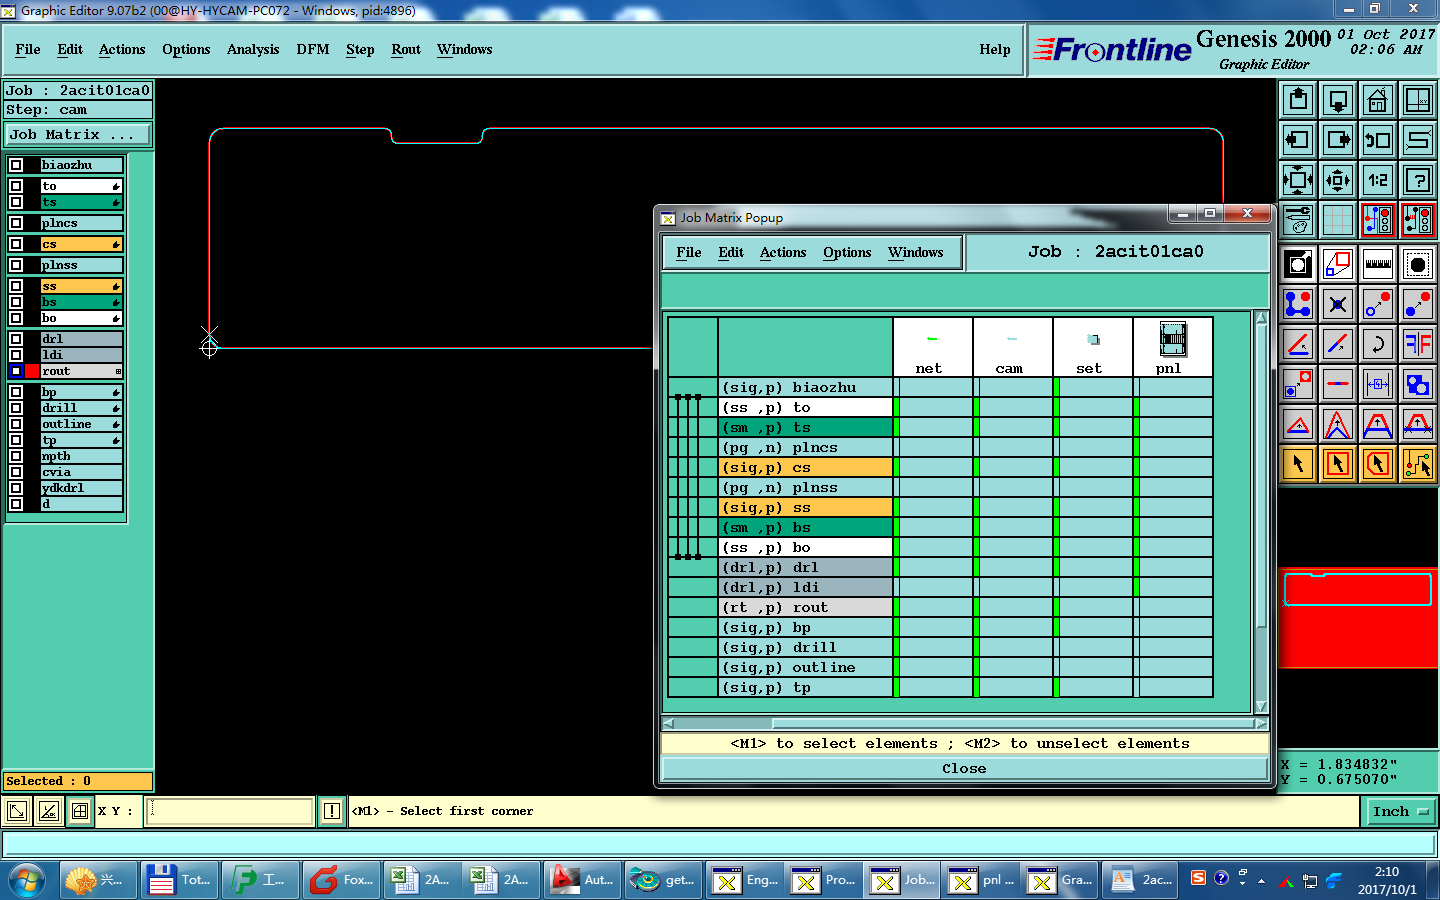Toggle visibility checkbox for drl layer

[16, 339]
